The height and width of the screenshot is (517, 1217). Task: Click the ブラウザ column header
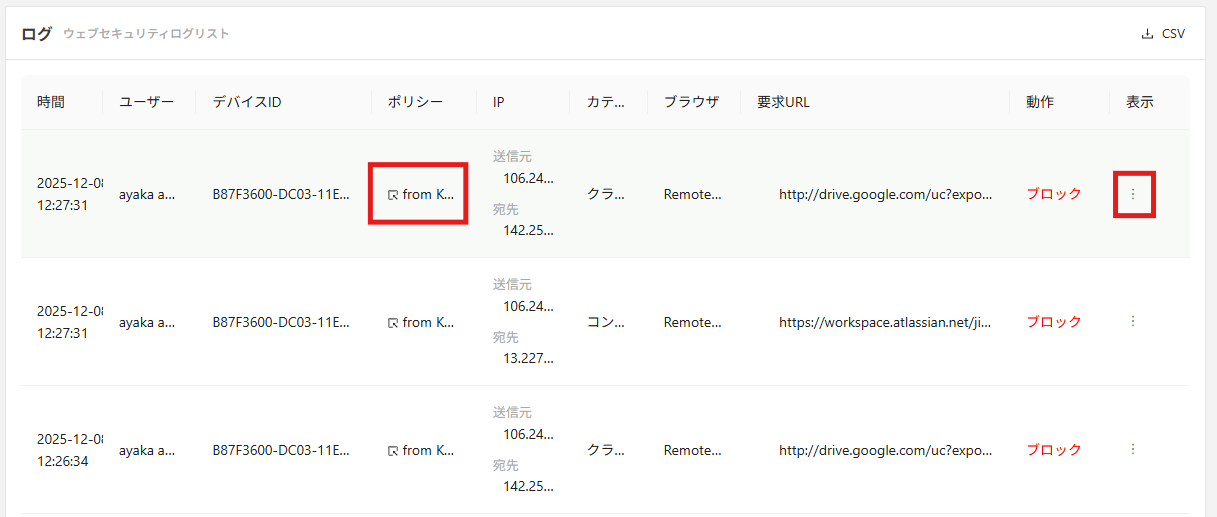point(691,102)
